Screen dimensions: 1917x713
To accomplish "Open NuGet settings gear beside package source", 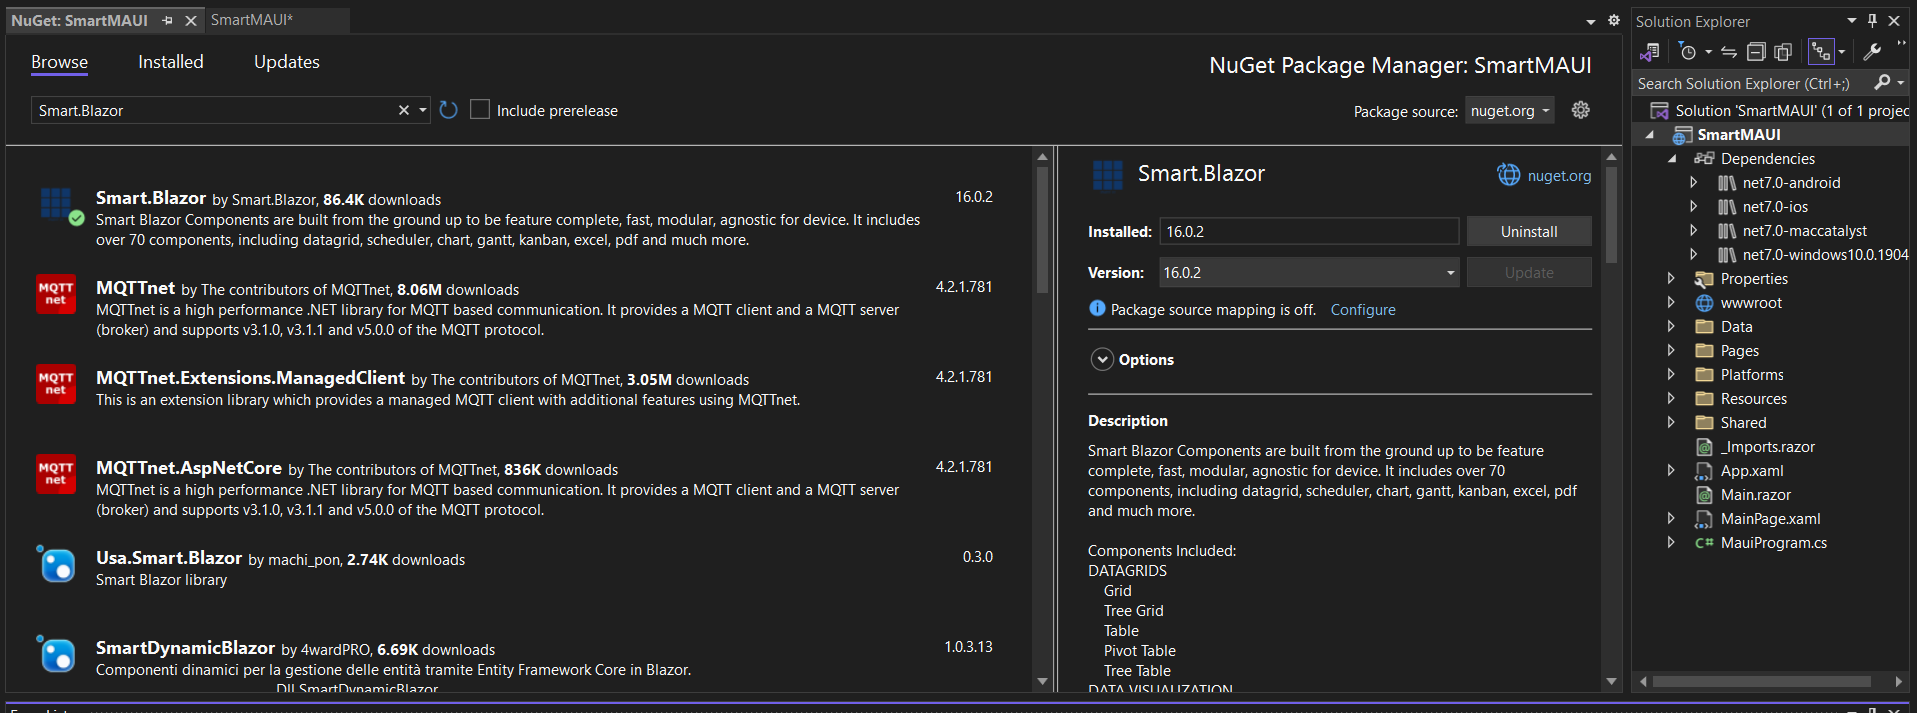I will pos(1581,110).
